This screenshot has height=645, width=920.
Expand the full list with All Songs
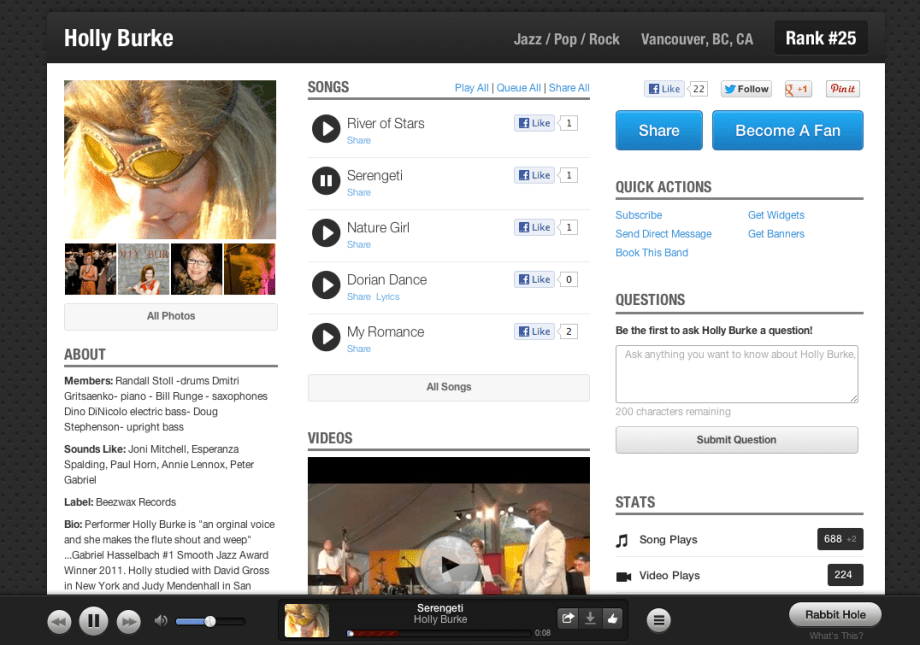point(448,387)
